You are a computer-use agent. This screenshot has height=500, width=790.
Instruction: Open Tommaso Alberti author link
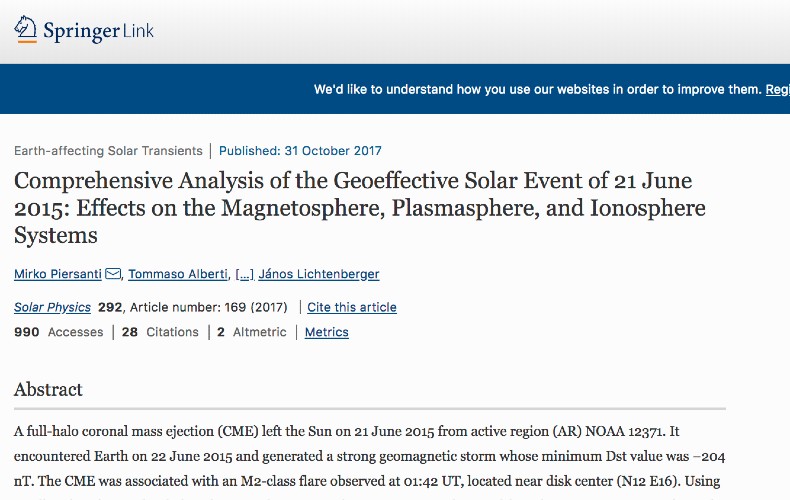(178, 274)
